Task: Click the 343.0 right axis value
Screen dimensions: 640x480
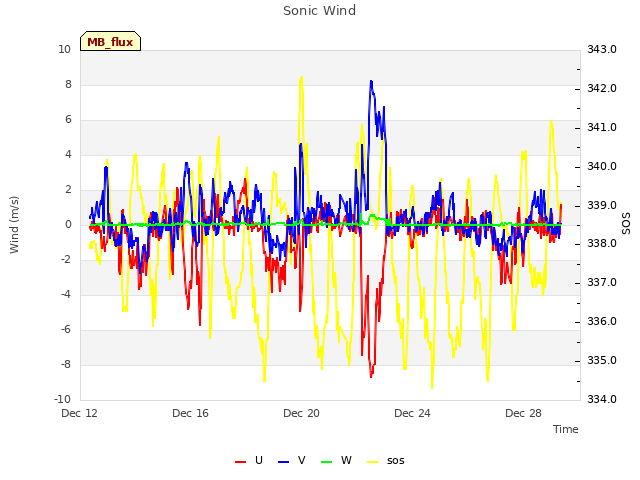Action: [x=602, y=49]
